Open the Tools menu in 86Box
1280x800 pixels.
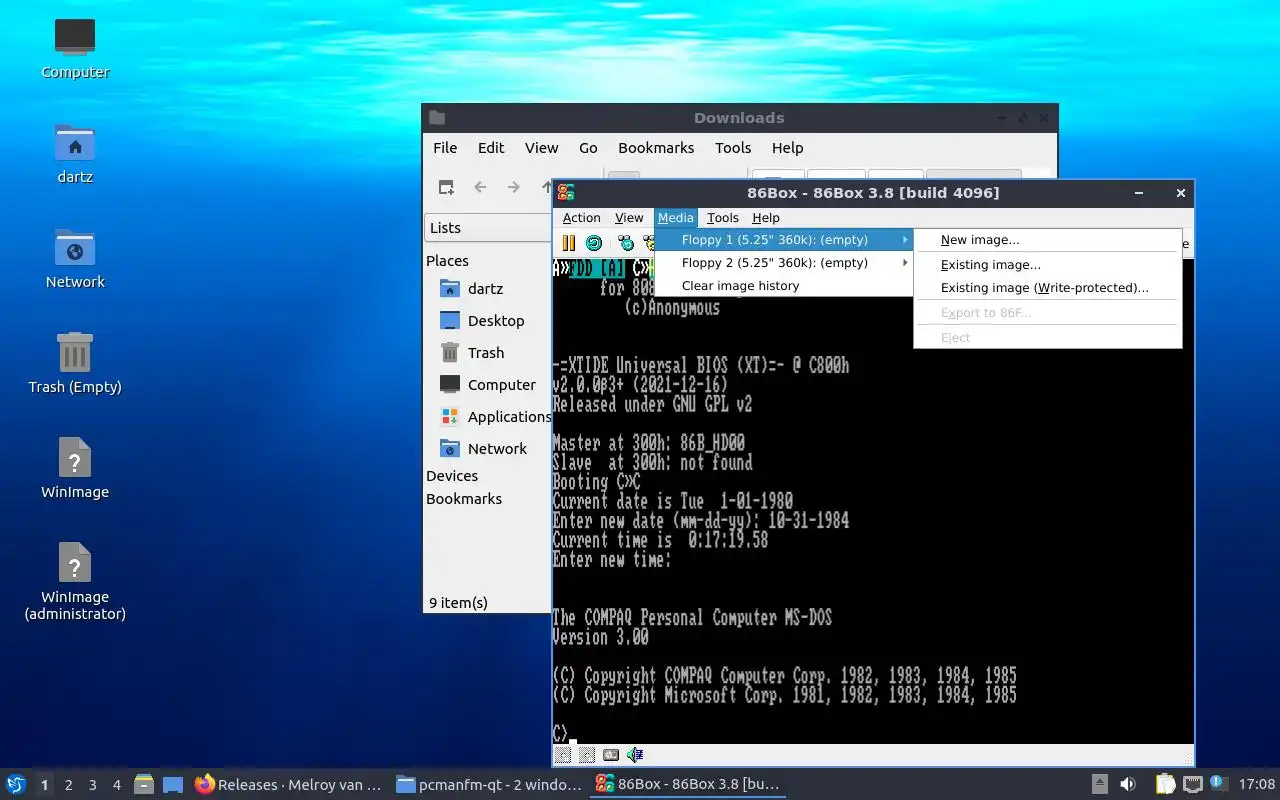point(722,218)
